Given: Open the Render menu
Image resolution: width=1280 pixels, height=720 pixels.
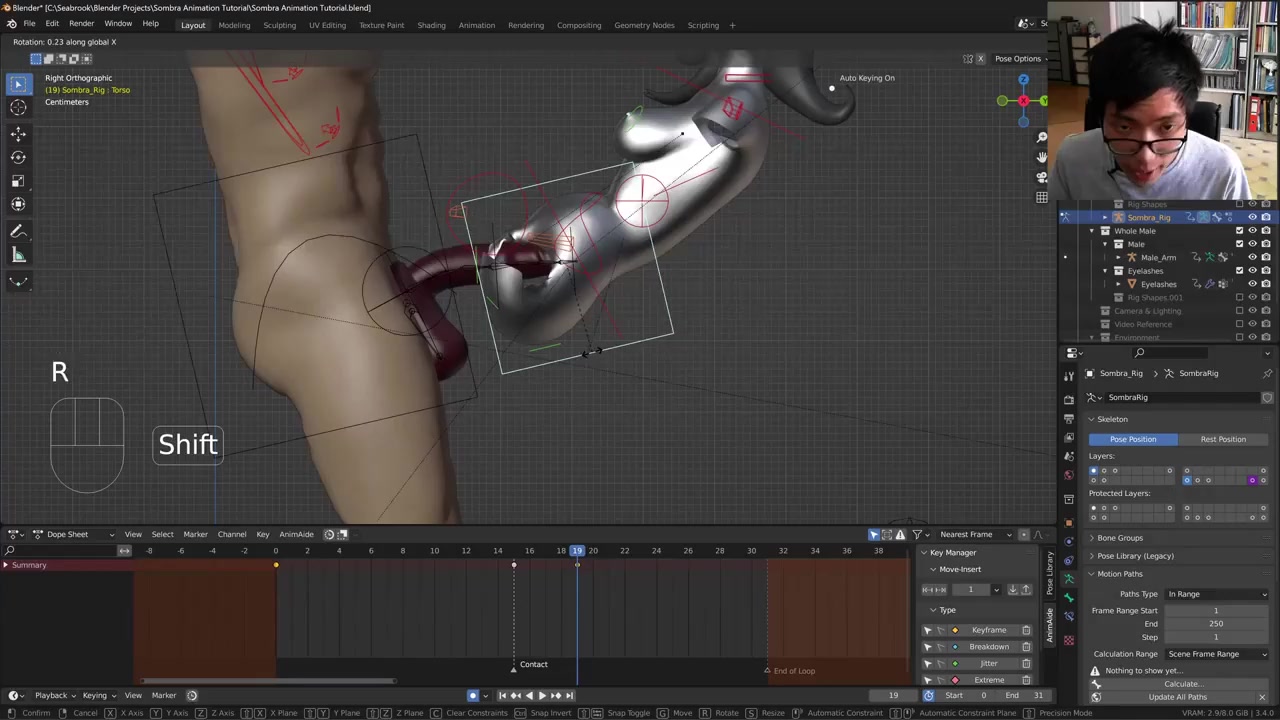Looking at the screenshot, I should pos(81,24).
